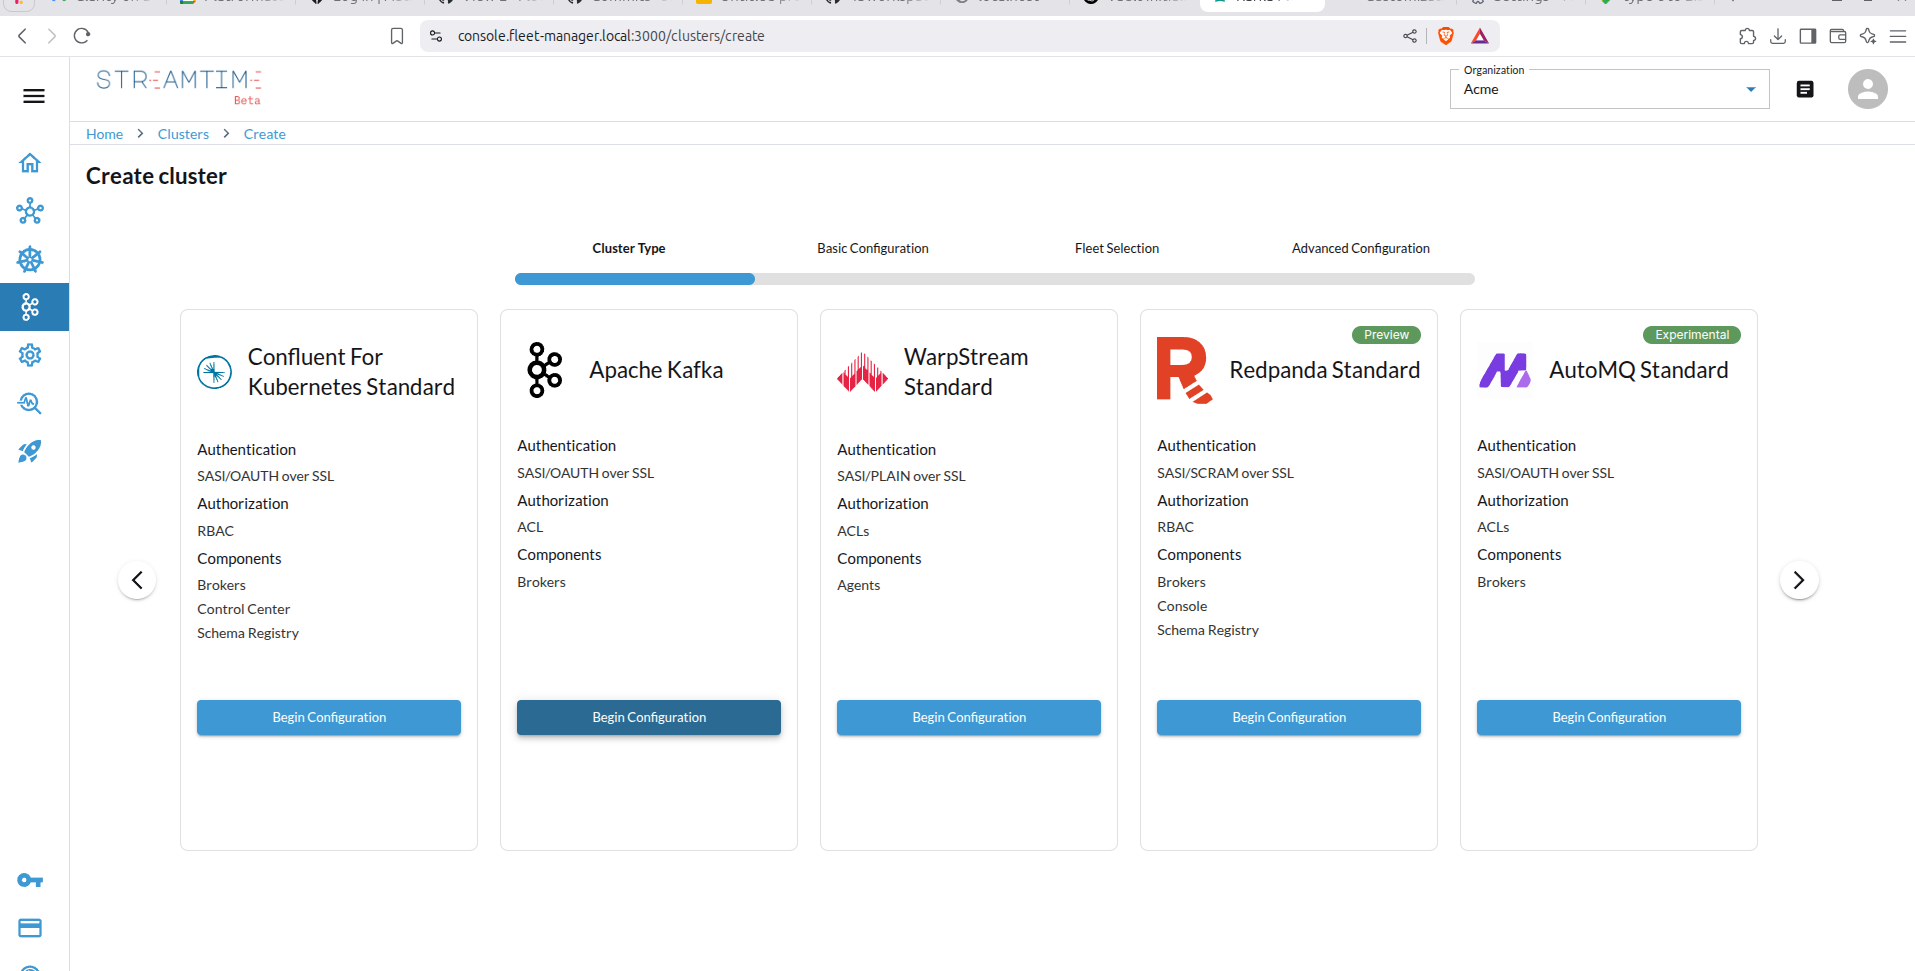Click the Brave shields icon
Image resolution: width=1915 pixels, height=971 pixels.
tap(1446, 36)
